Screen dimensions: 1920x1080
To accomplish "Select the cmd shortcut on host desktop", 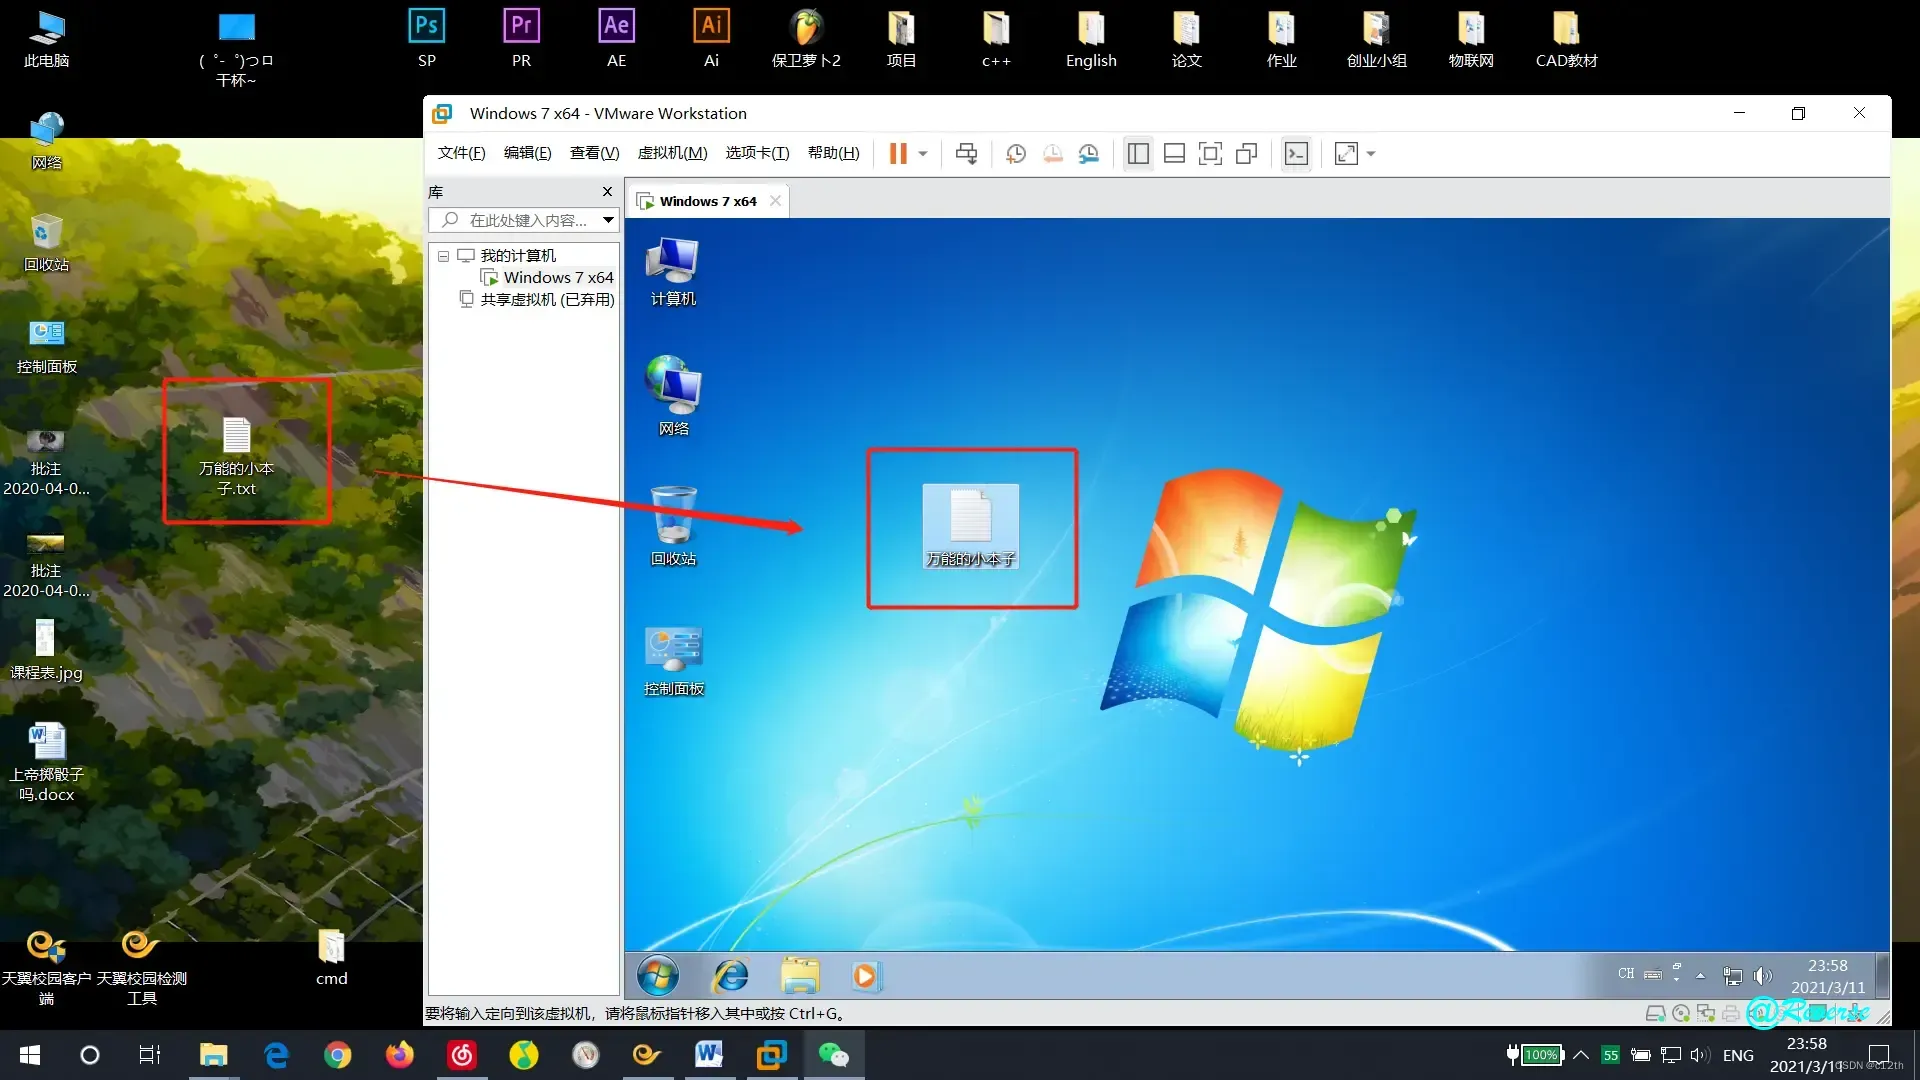I will tap(331, 957).
